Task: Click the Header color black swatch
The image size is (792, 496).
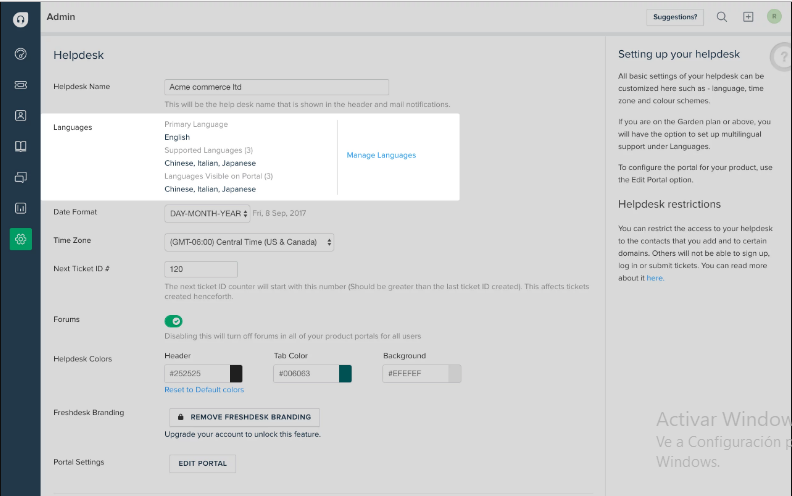Action: tap(236, 373)
